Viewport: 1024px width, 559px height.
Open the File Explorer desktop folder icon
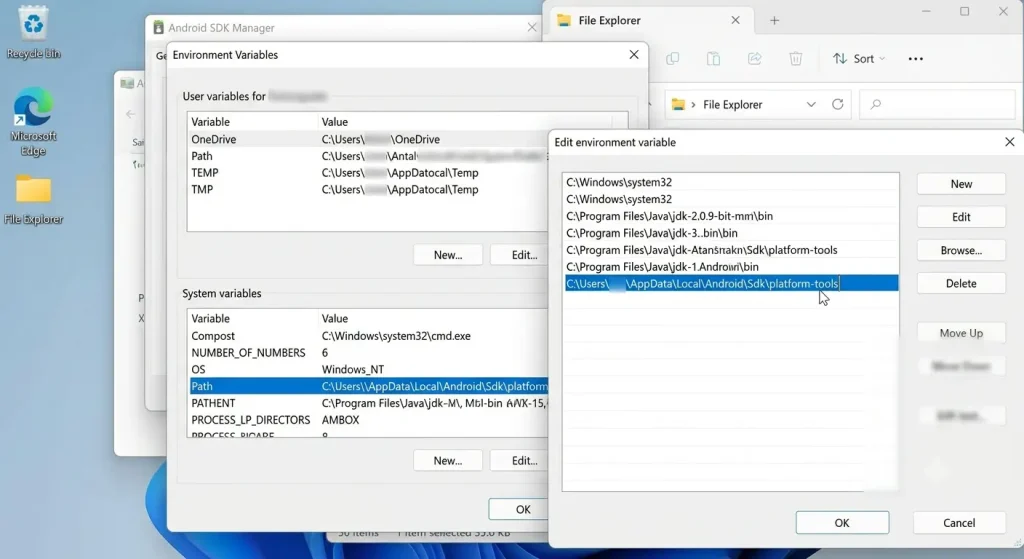pos(33,199)
